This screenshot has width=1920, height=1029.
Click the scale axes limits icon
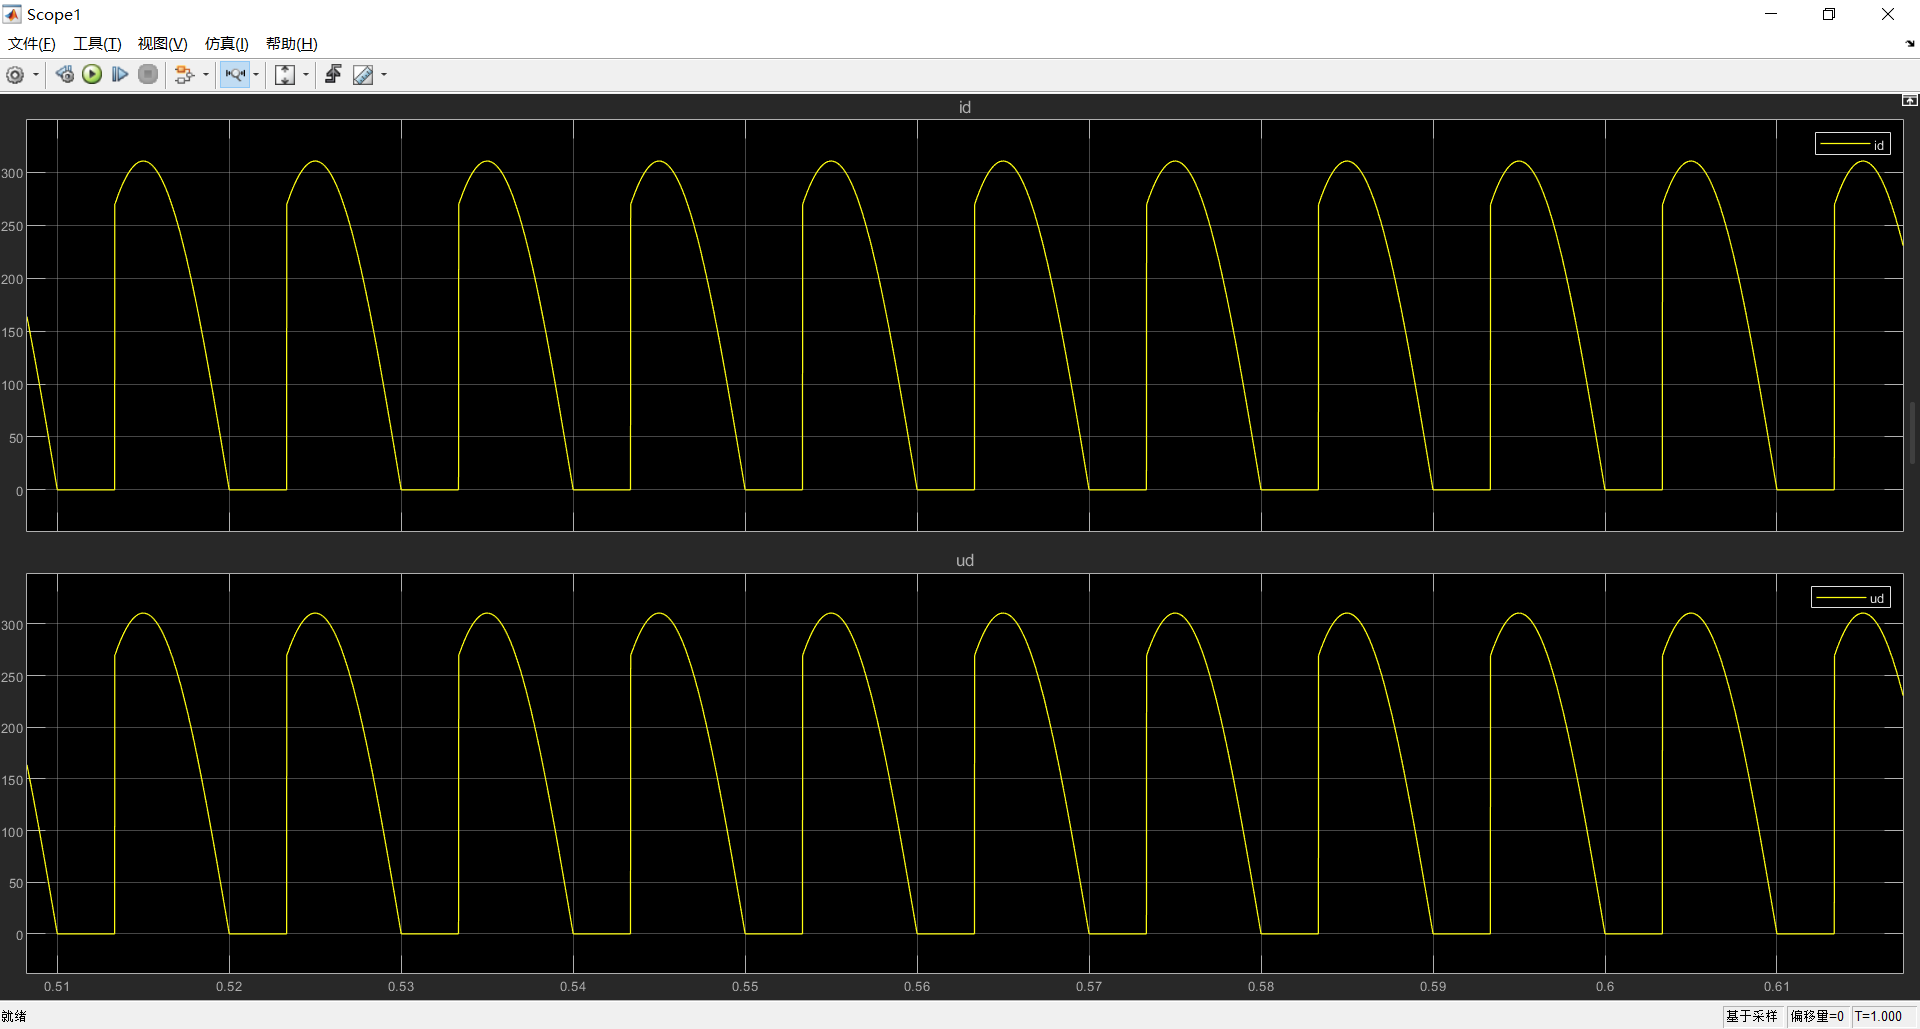click(x=285, y=75)
